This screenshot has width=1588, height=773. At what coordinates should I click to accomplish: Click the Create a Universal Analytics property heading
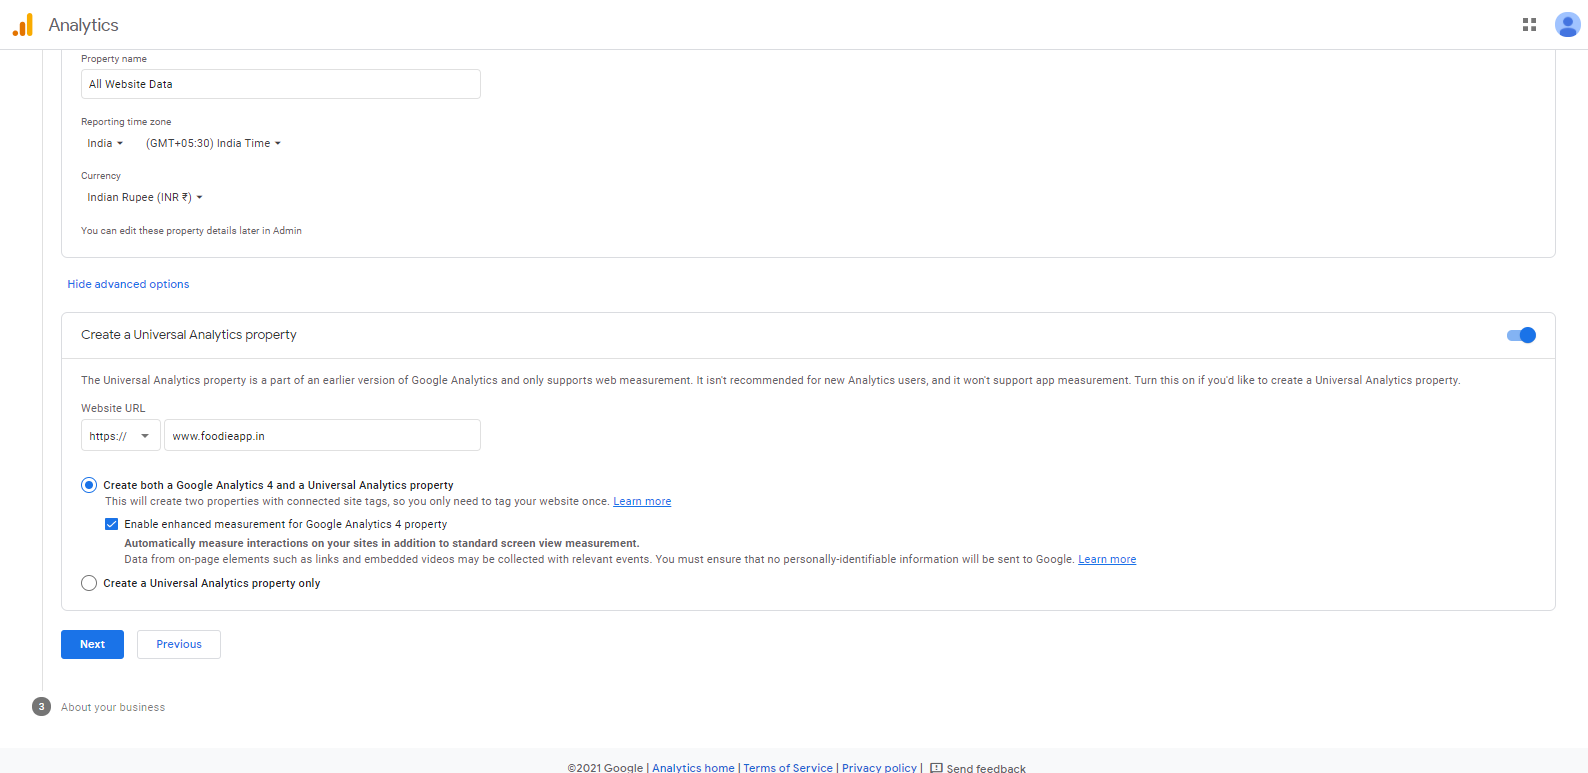pyautogui.click(x=189, y=335)
